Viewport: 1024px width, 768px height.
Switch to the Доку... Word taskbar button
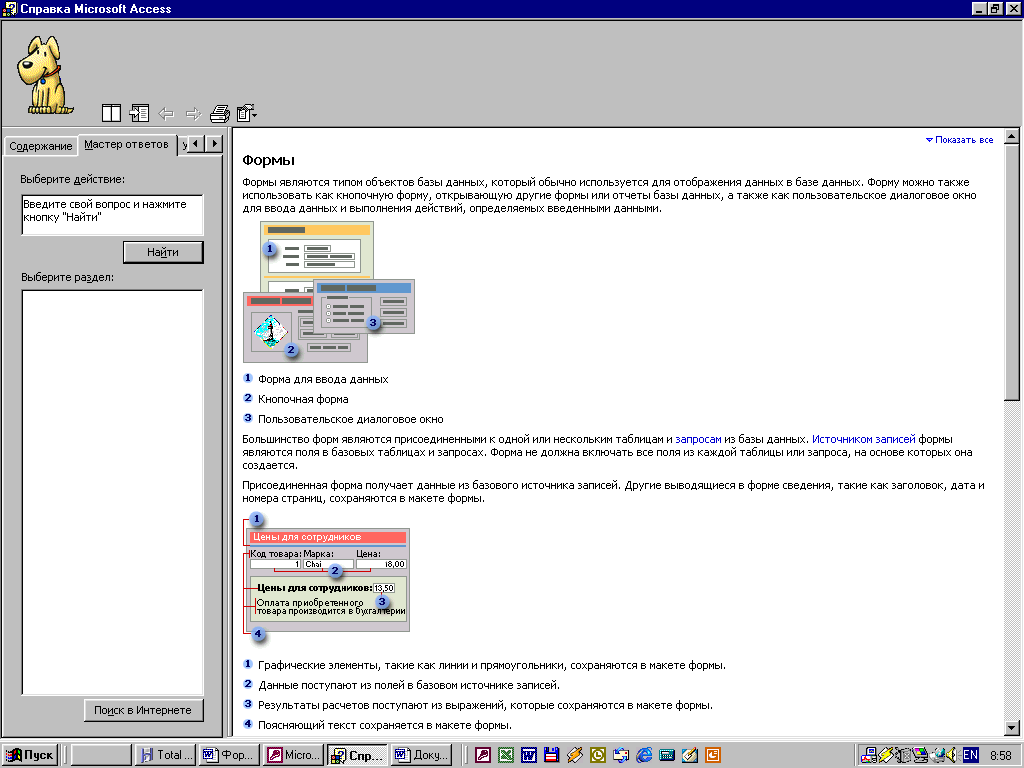coord(422,755)
